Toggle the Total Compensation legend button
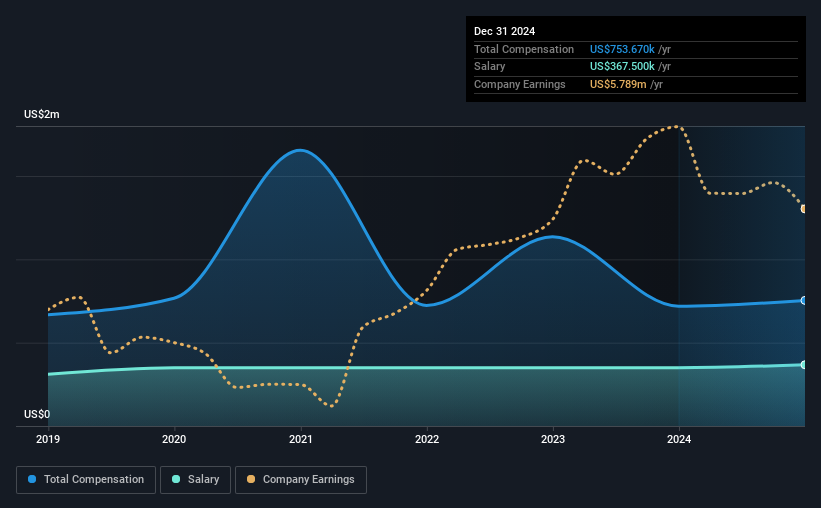Viewport: 821px width, 508px height. tap(86, 480)
